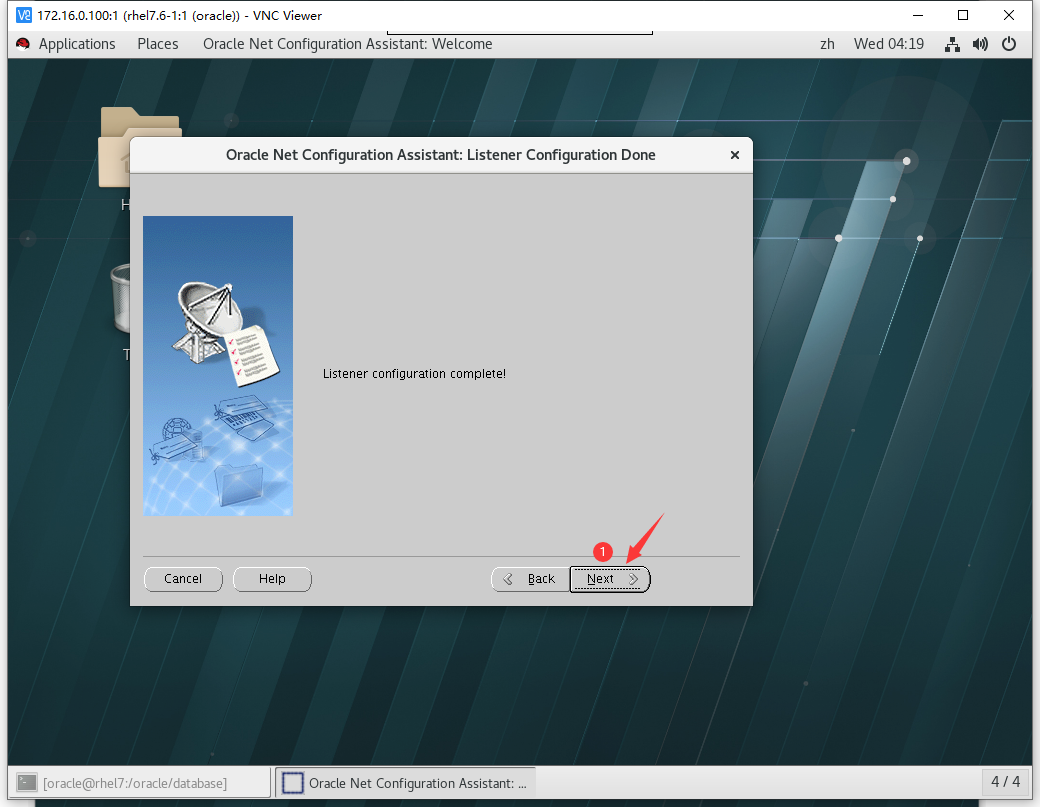Image resolution: width=1040 pixels, height=807 pixels.
Task: Open the clock showing Wed 04:19
Action: click(889, 44)
